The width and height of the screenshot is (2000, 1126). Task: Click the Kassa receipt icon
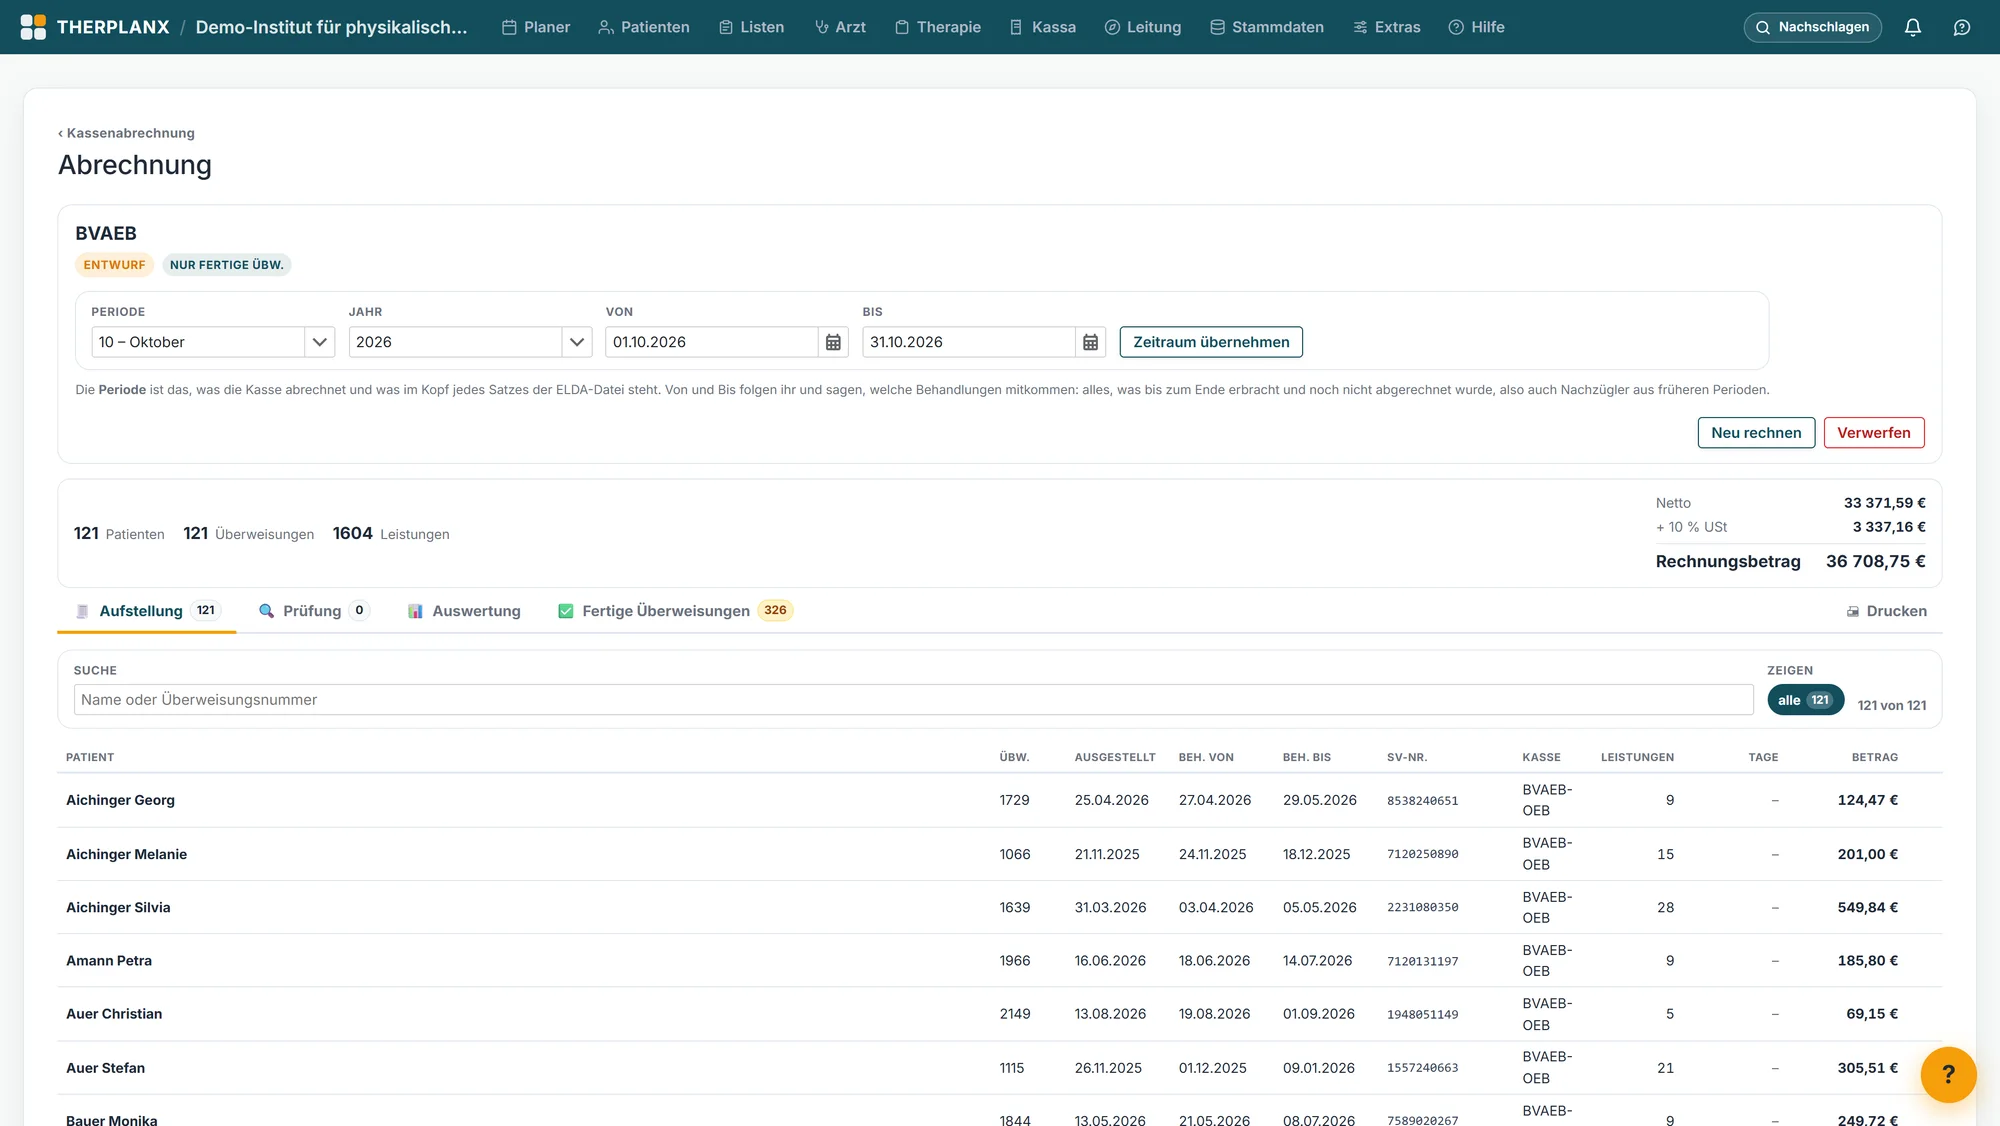pos(1016,27)
